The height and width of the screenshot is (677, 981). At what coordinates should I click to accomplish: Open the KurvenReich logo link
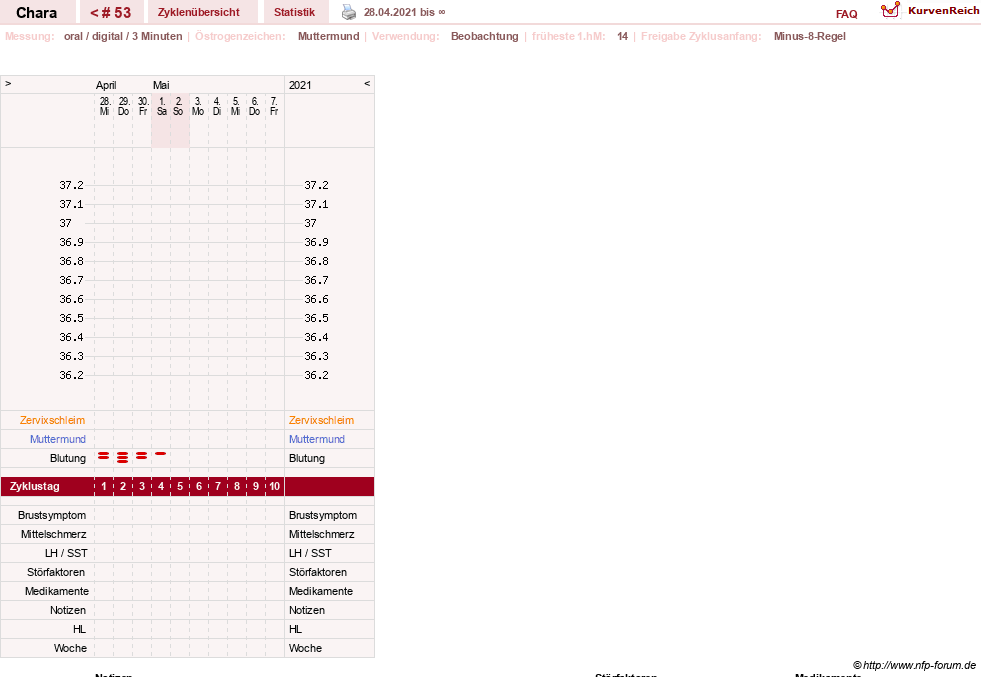coord(930,11)
